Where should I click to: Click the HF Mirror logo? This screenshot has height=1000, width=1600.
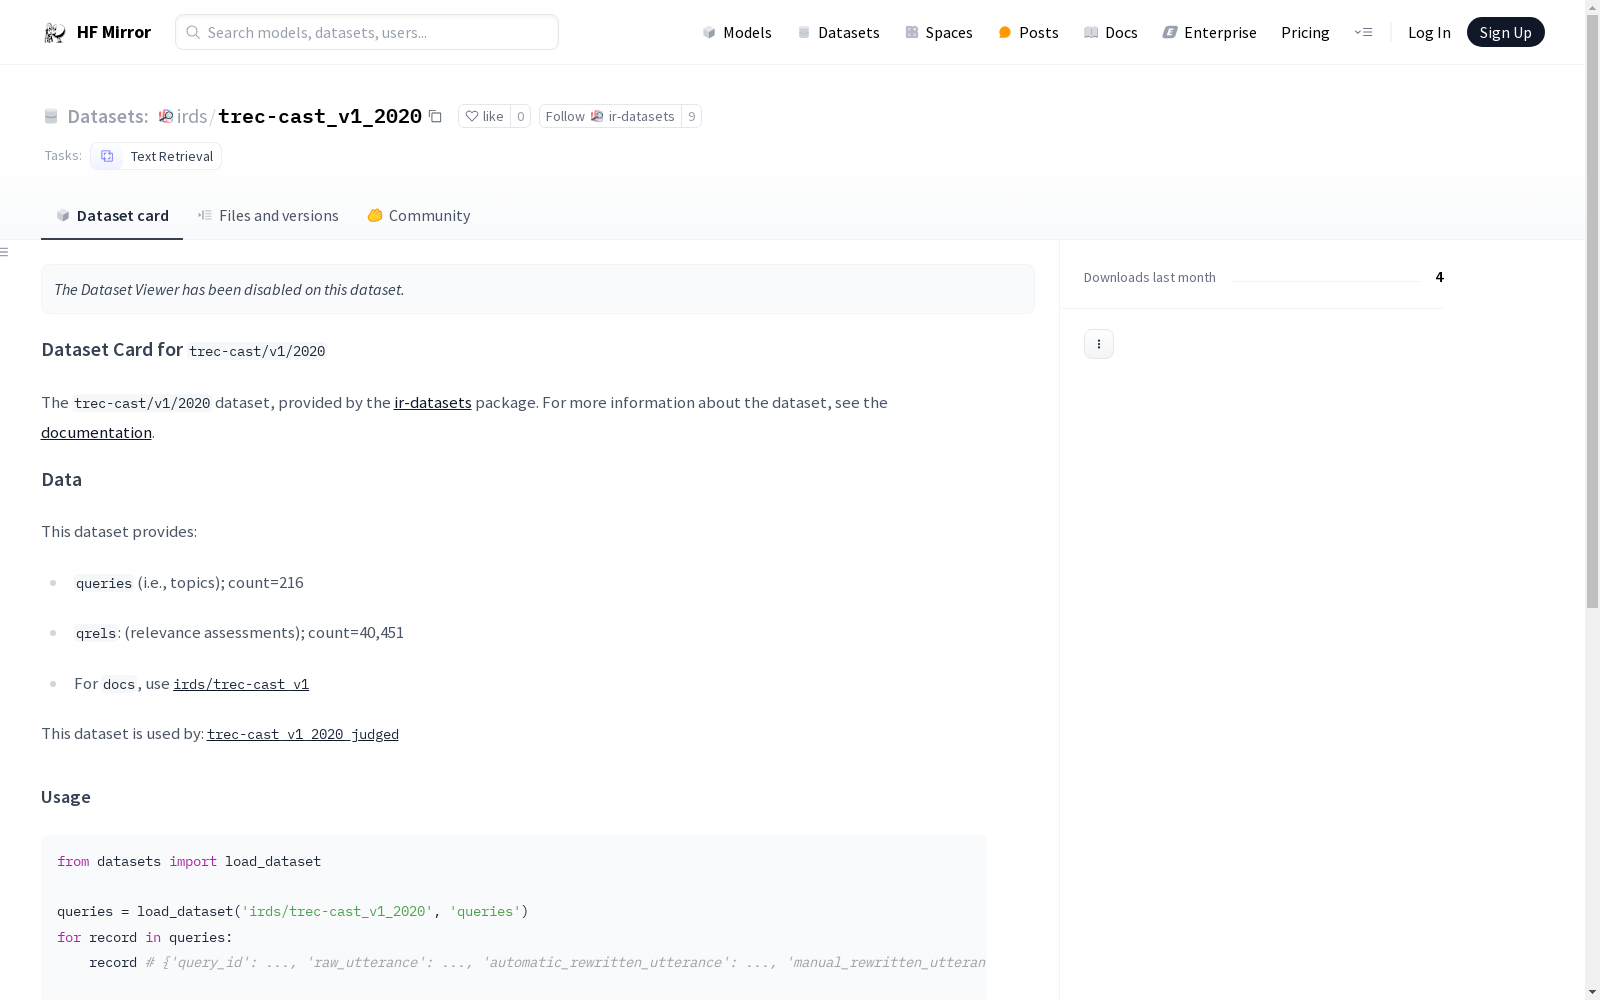(x=97, y=32)
